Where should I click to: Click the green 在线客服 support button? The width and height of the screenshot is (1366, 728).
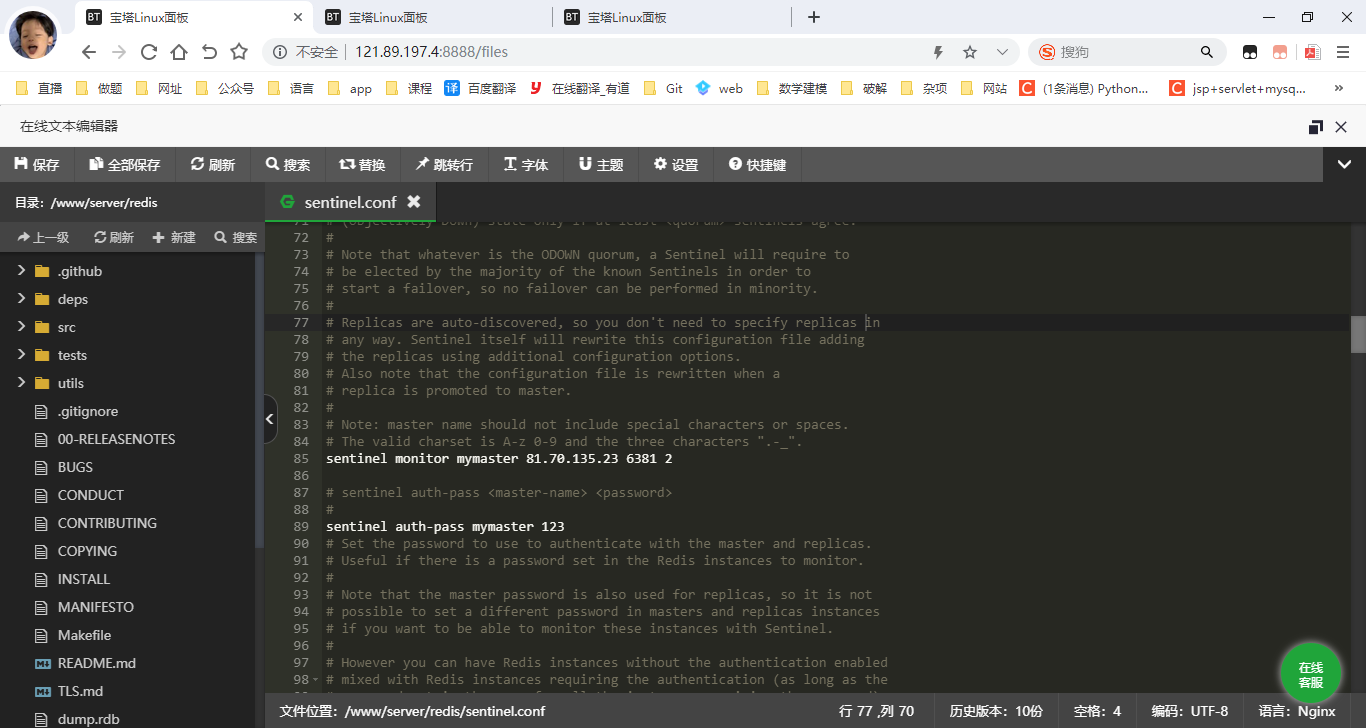pos(1310,675)
